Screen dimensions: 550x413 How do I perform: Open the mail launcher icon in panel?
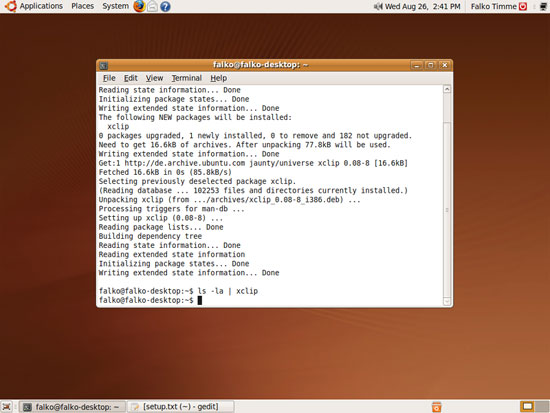(x=152, y=6)
